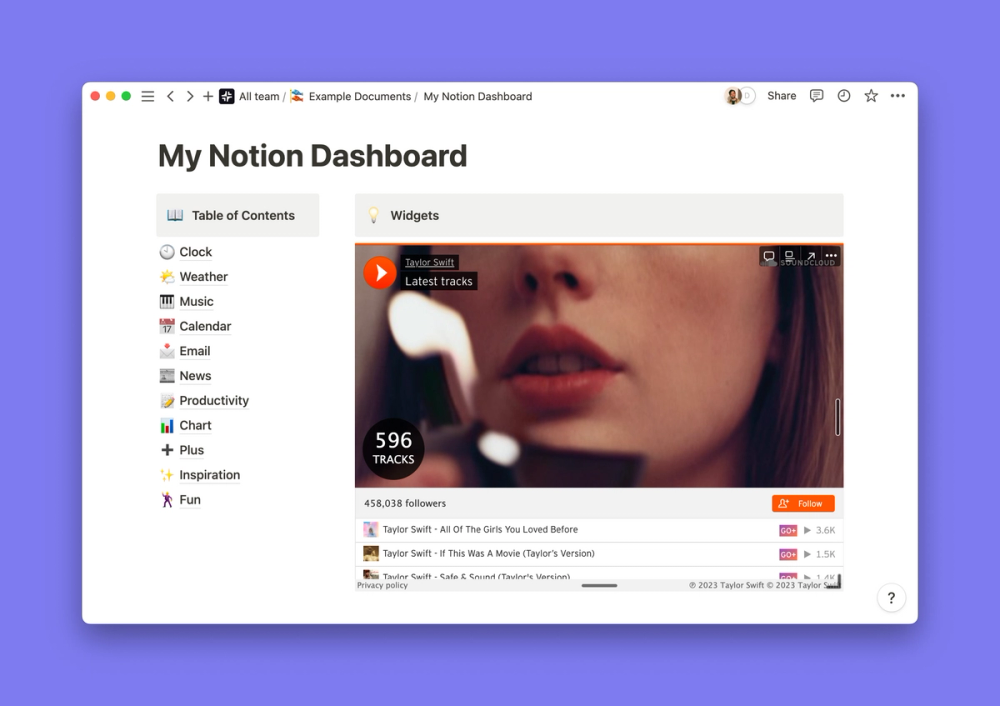Open the Plus widget entry

tap(190, 450)
